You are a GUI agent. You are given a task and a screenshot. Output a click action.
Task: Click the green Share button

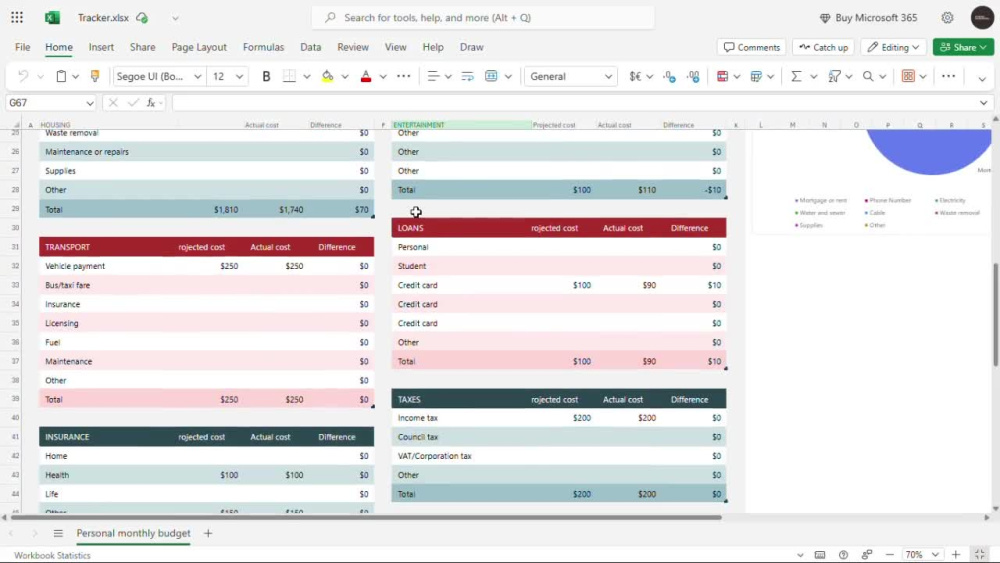click(x=963, y=47)
